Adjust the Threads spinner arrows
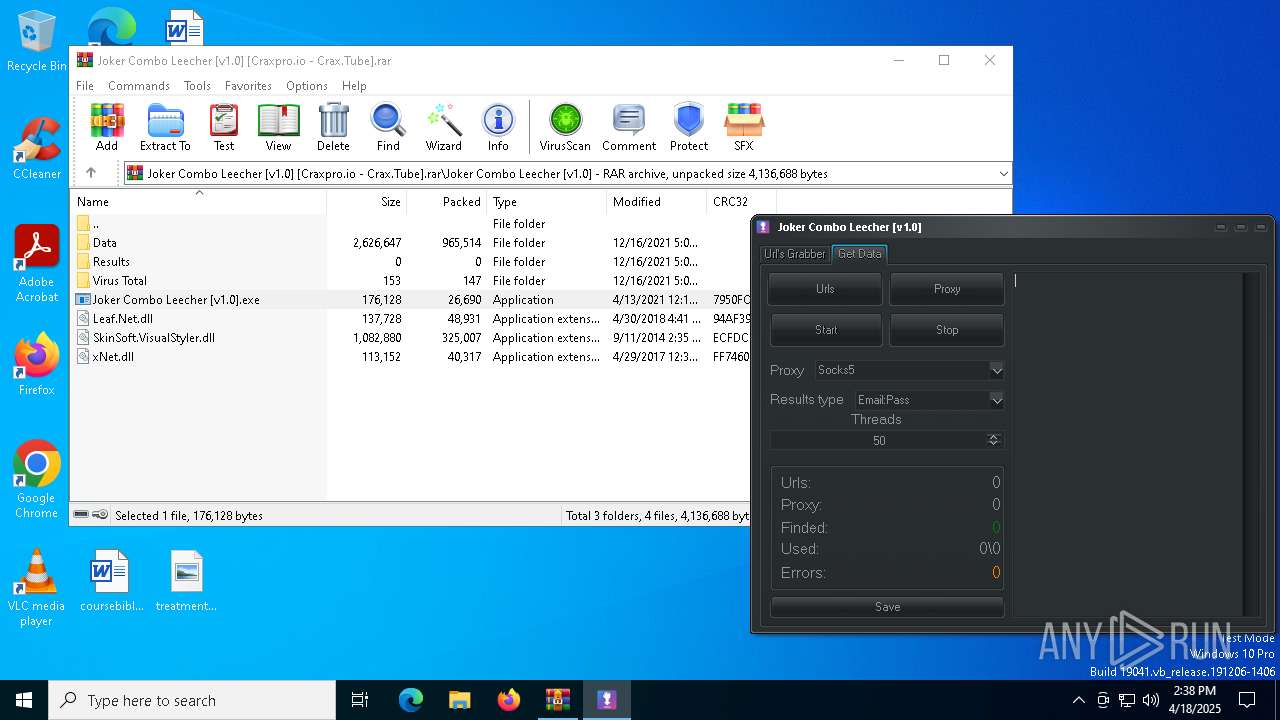The image size is (1280, 720). click(x=993, y=440)
